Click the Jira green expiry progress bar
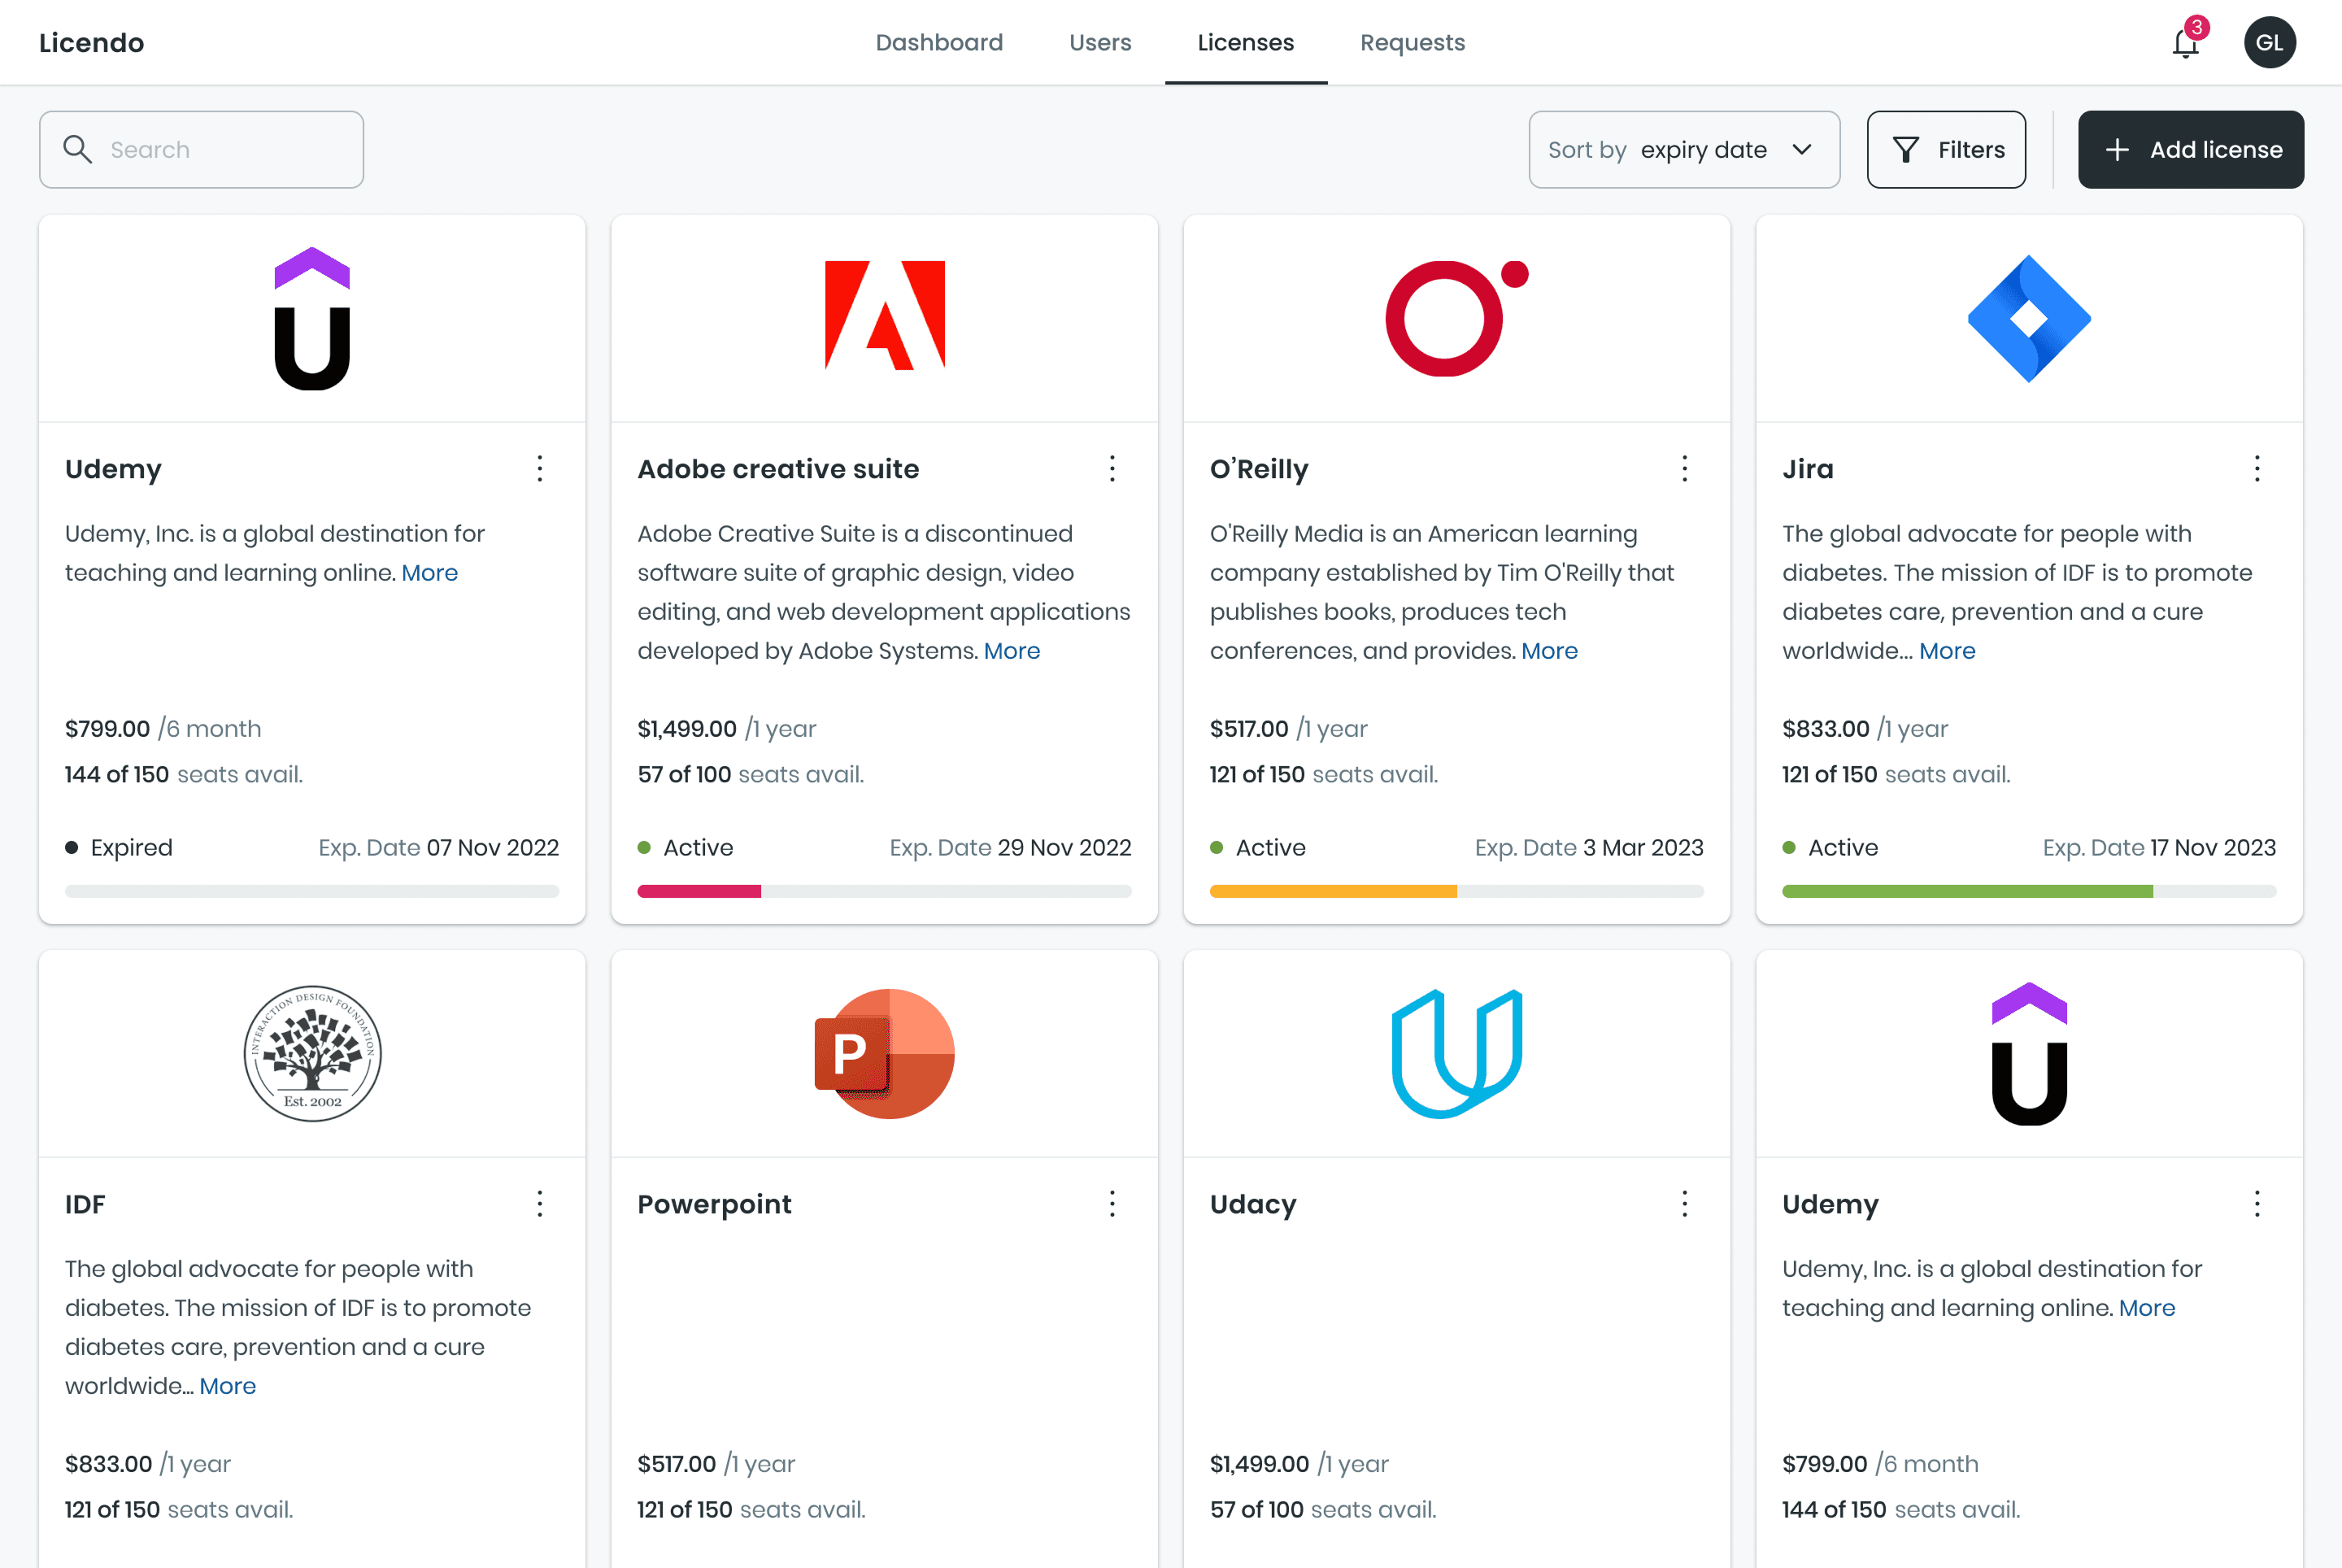Screen dimensions: 2342x1568 1967,891
